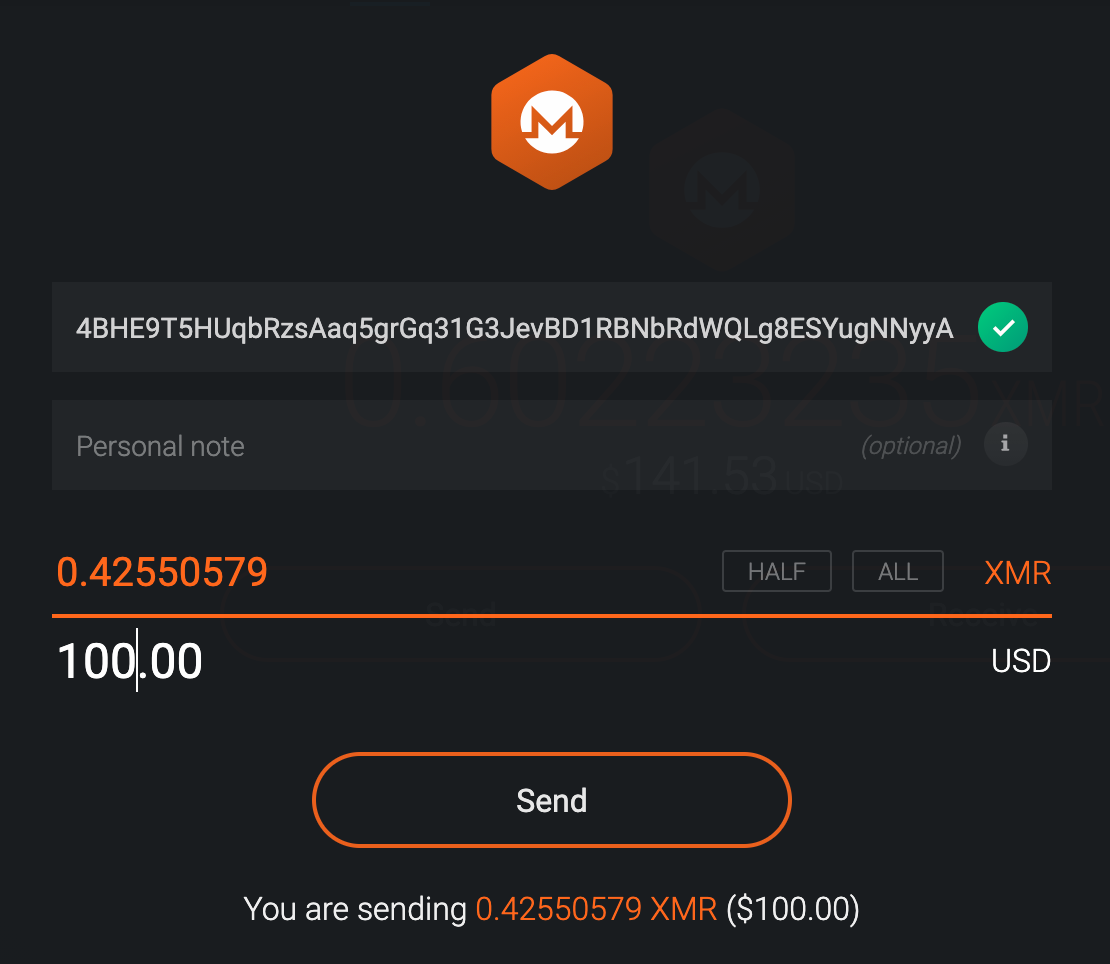Viewport: 1110px width, 964px height.
Task: Click the orange-outlined Send button
Action: (x=551, y=800)
